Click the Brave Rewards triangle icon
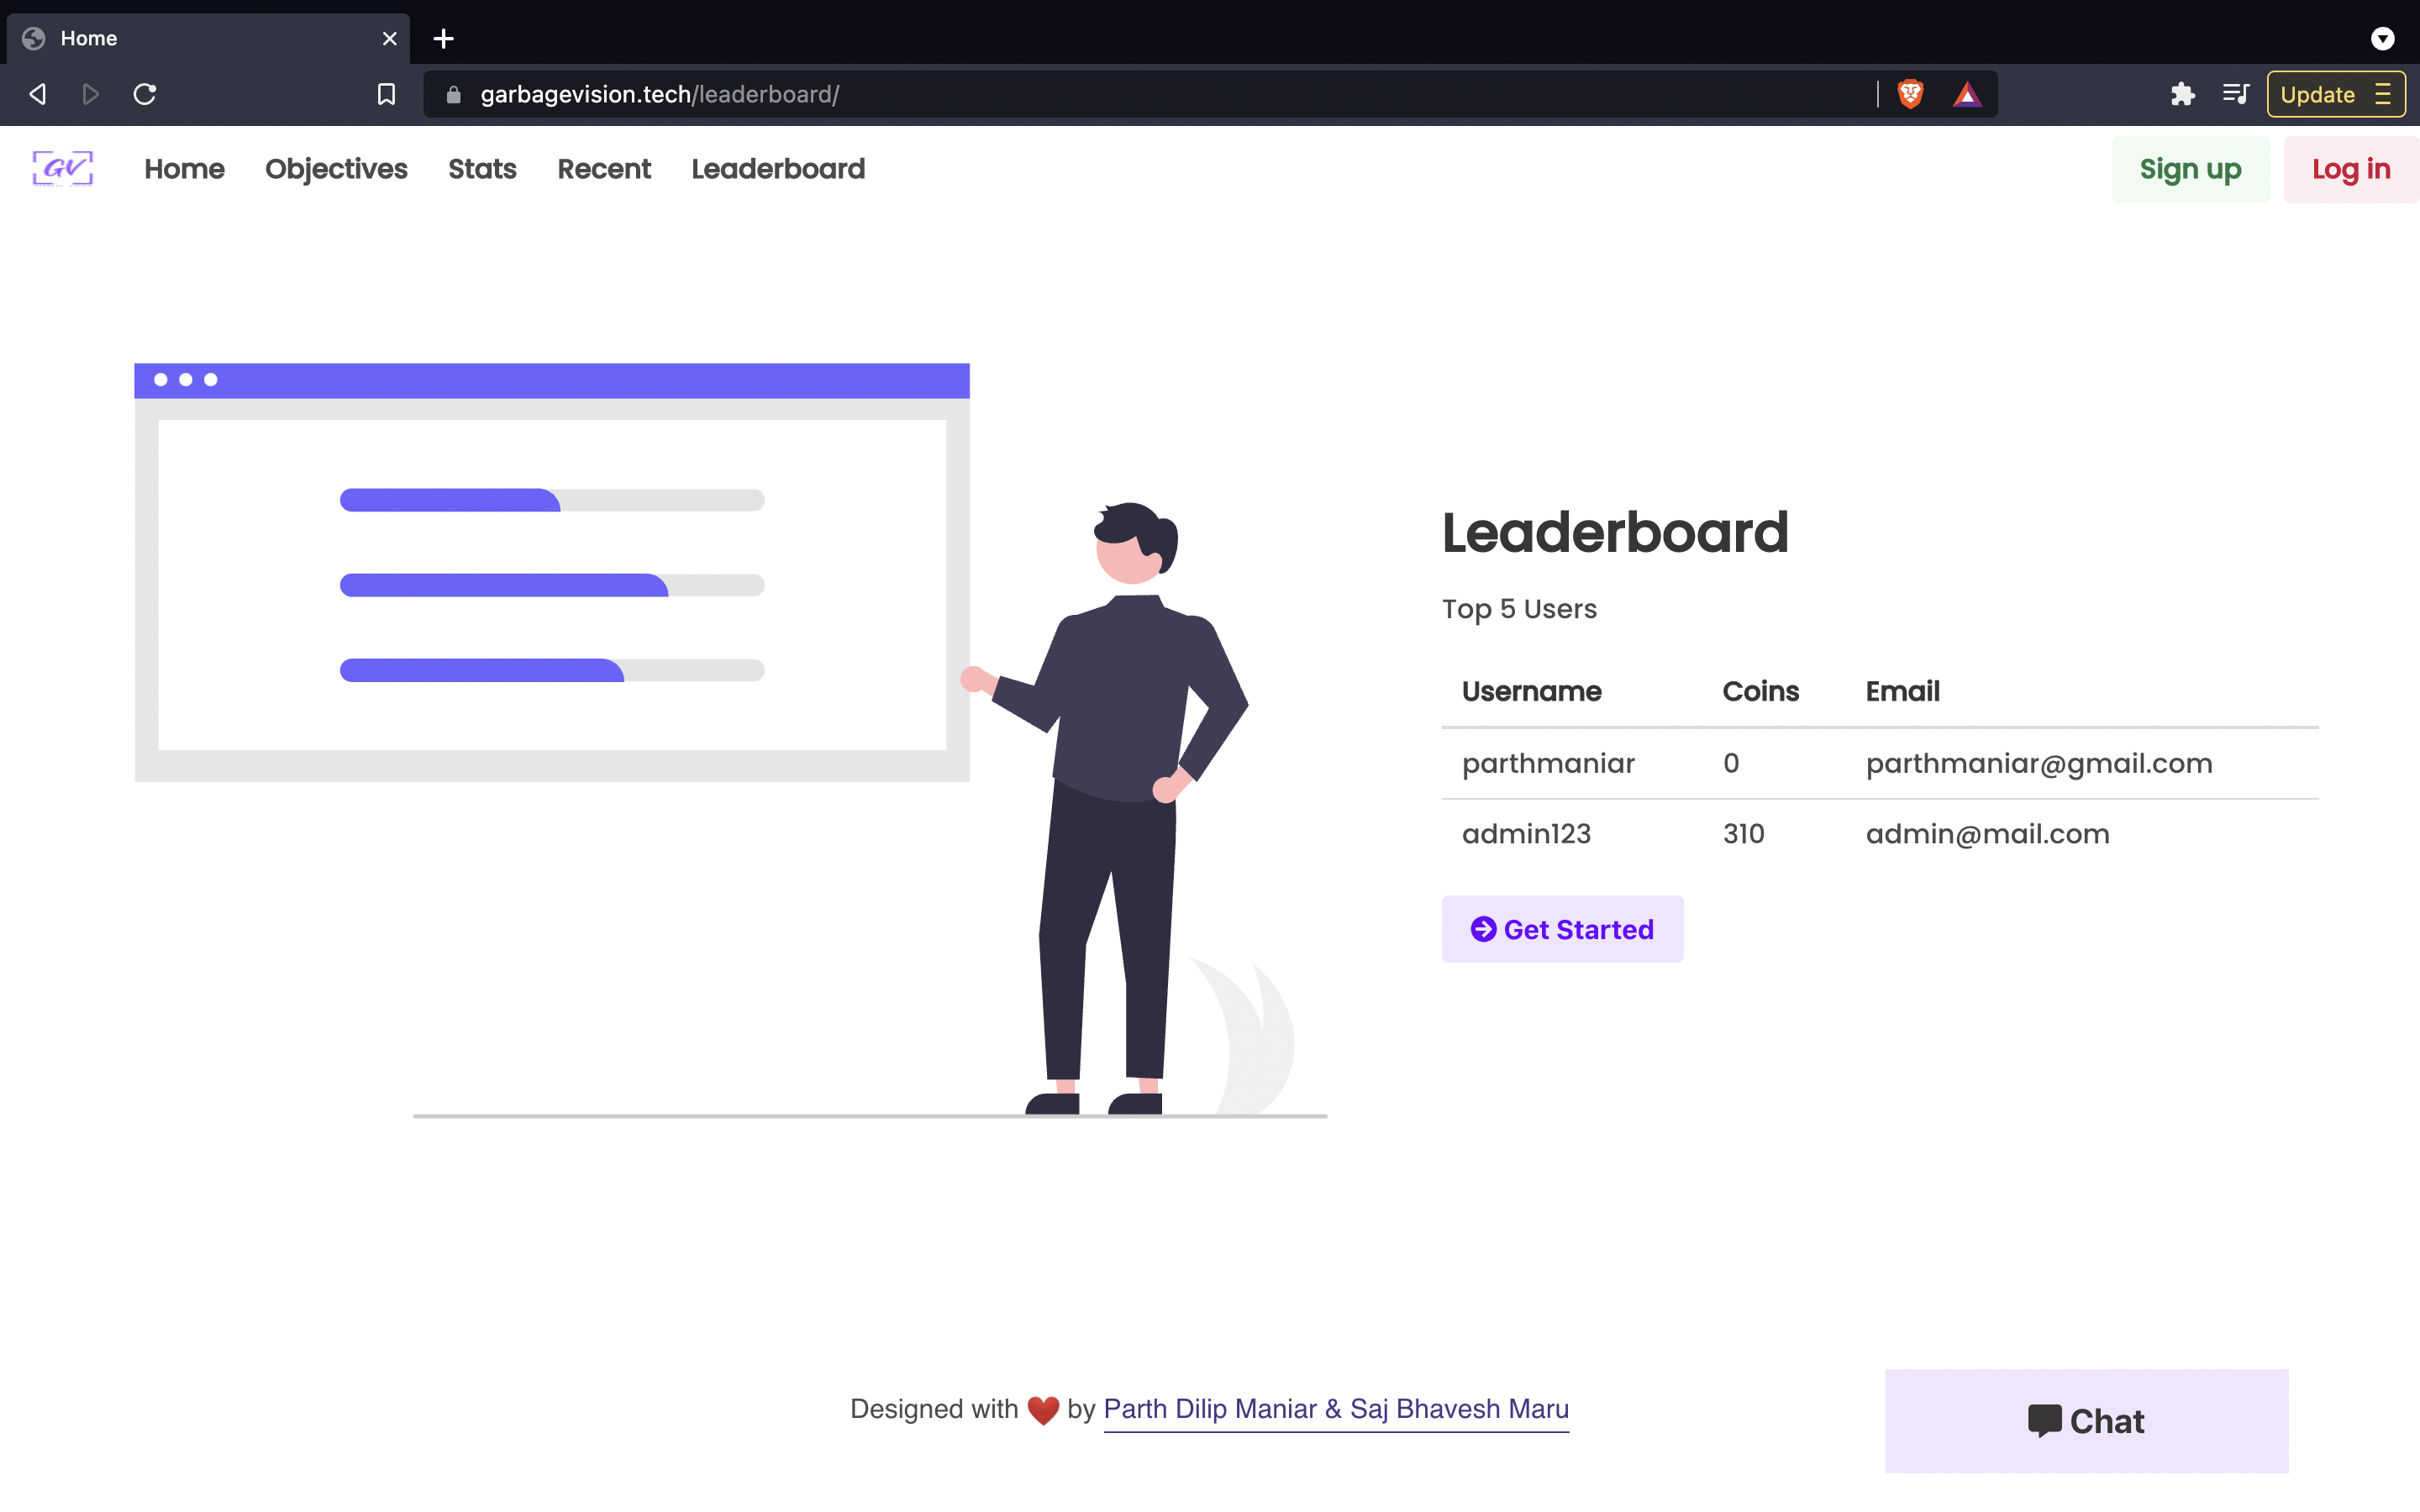2420x1512 pixels. 1967,94
